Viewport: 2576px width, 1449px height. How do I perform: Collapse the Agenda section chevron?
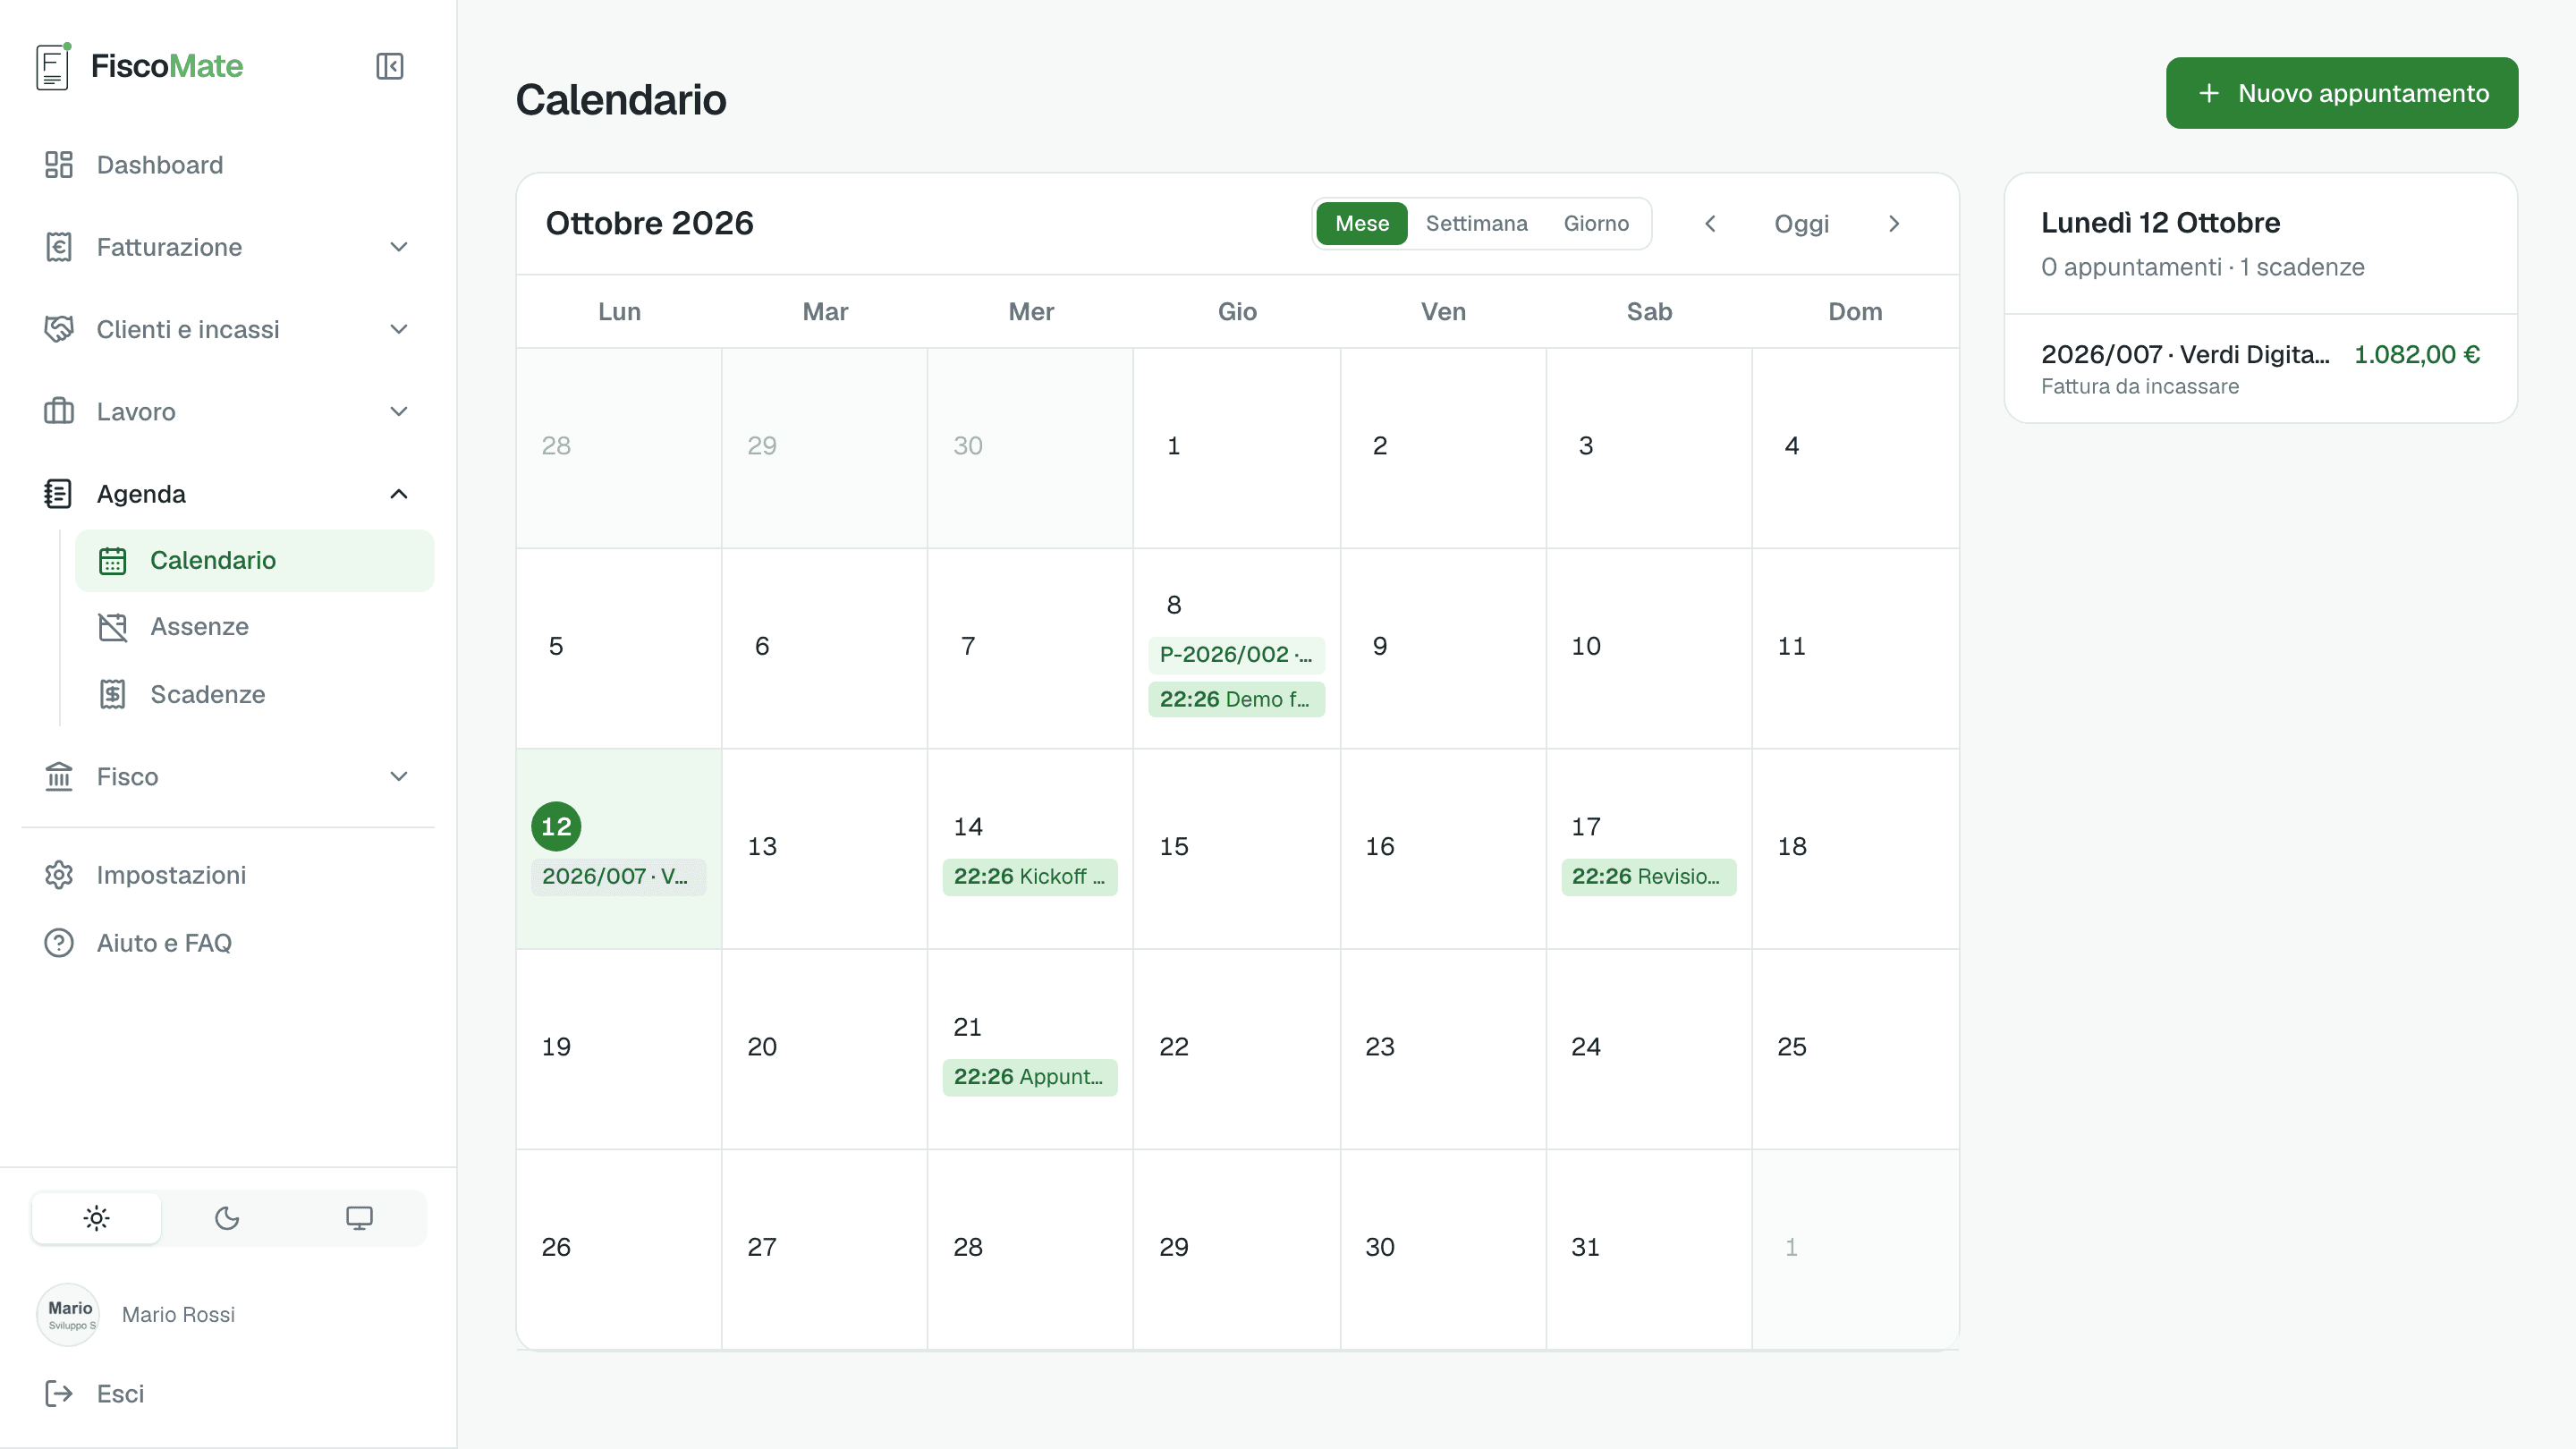399,494
